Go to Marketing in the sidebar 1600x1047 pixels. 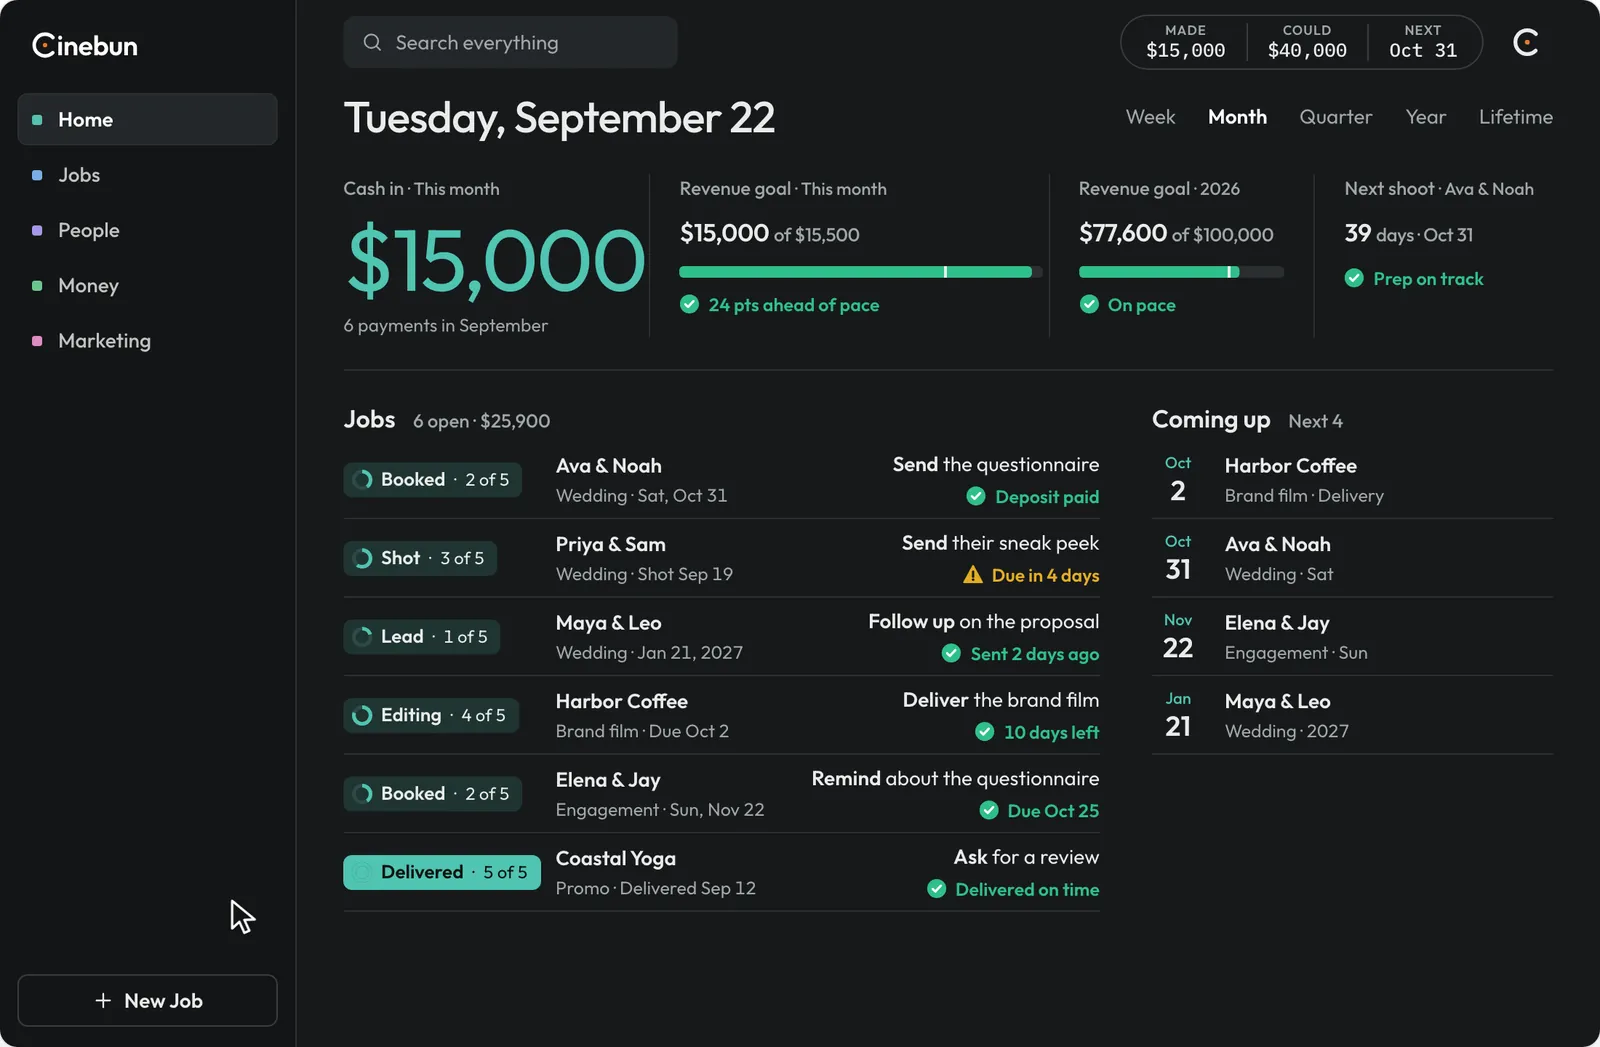click(147, 341)
